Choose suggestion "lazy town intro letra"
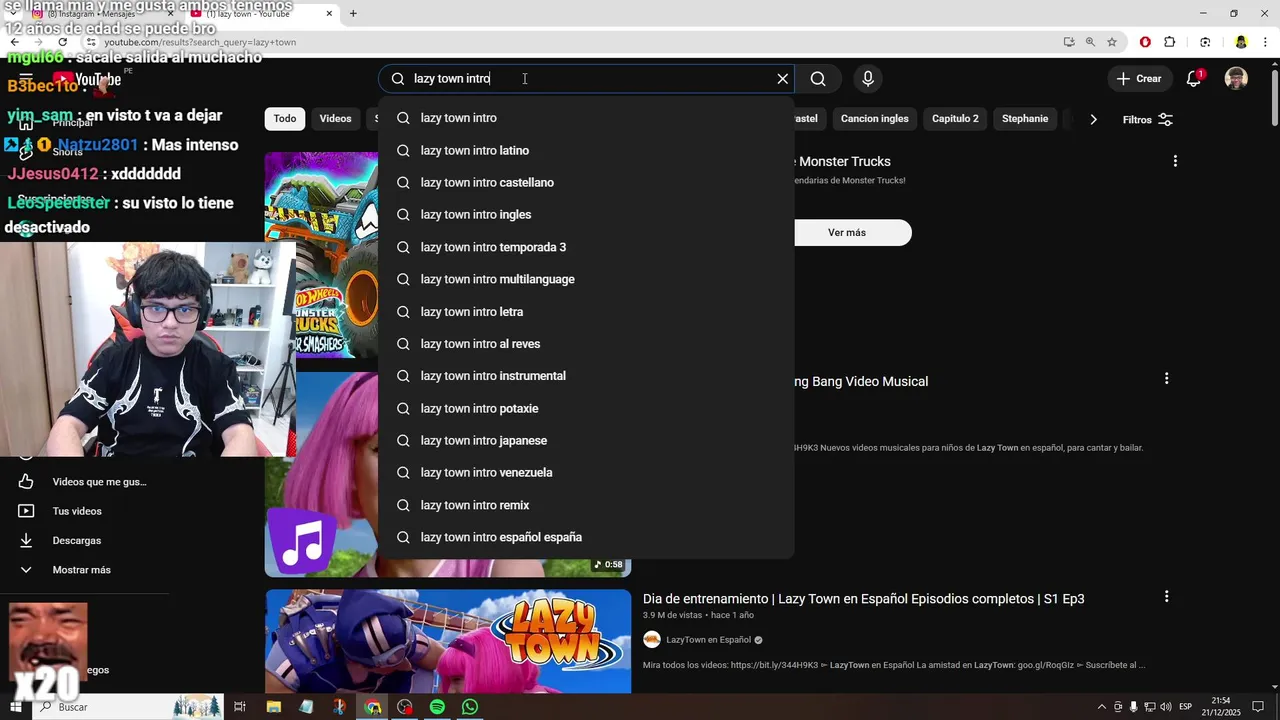The width and height of the screenshot is (1280, 720). tap(586, 311)
